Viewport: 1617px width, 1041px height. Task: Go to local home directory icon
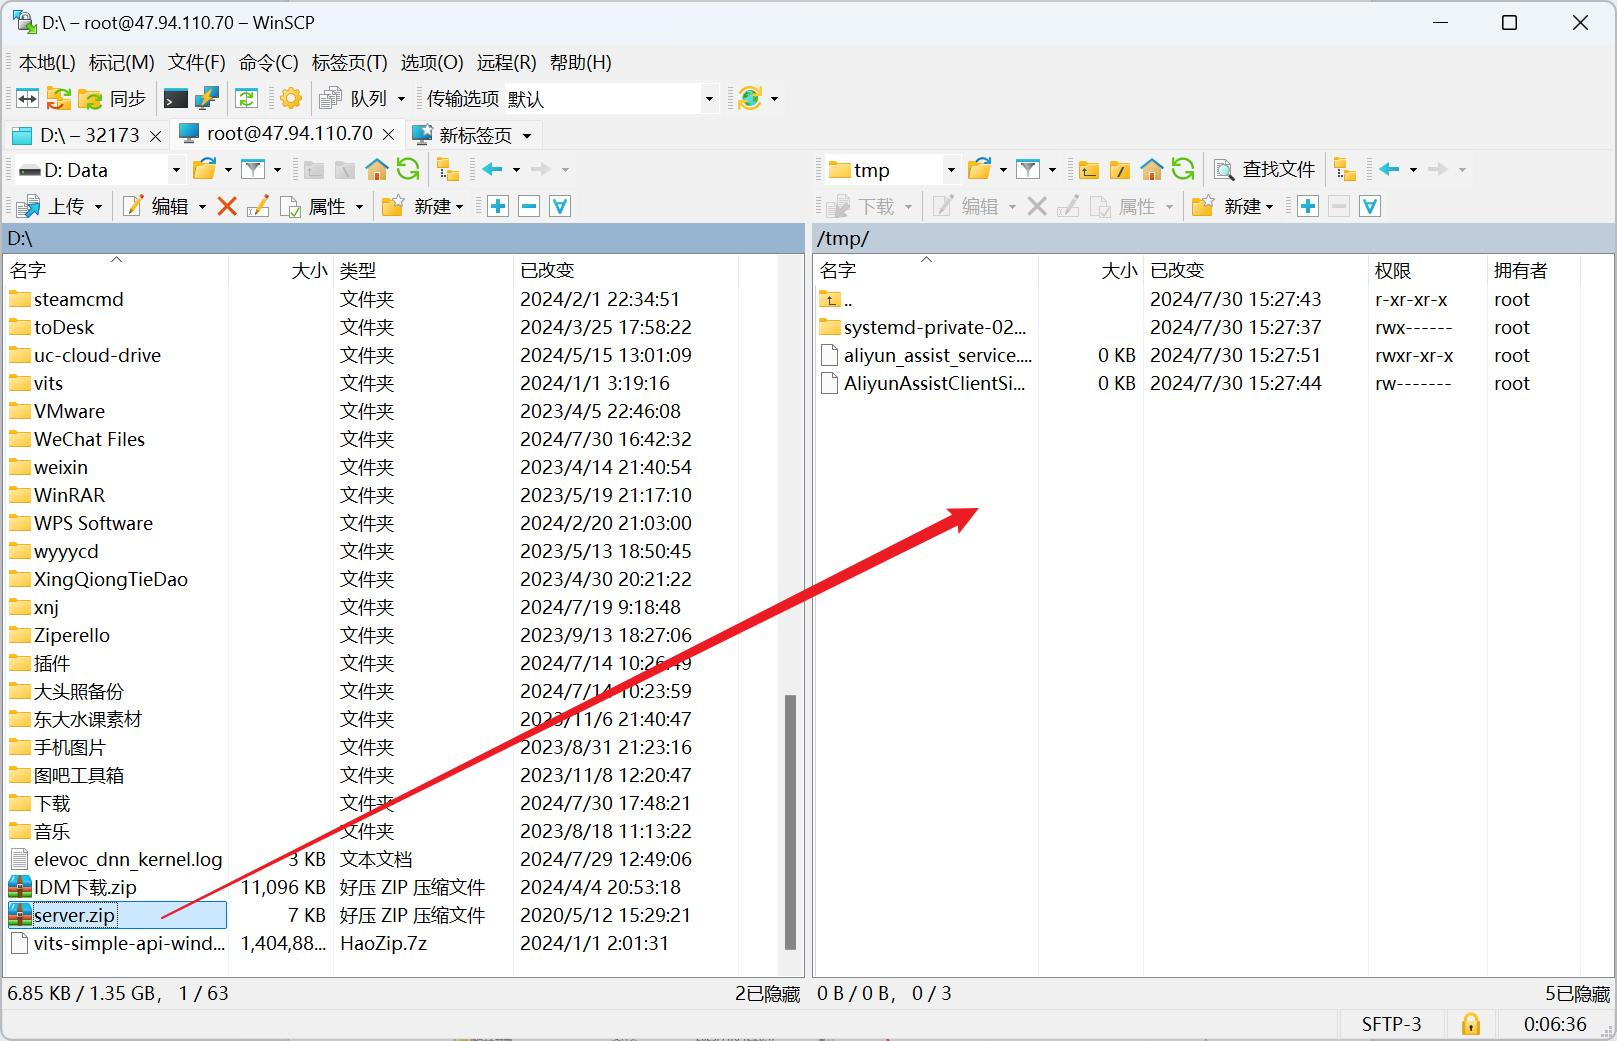(377, 169)
